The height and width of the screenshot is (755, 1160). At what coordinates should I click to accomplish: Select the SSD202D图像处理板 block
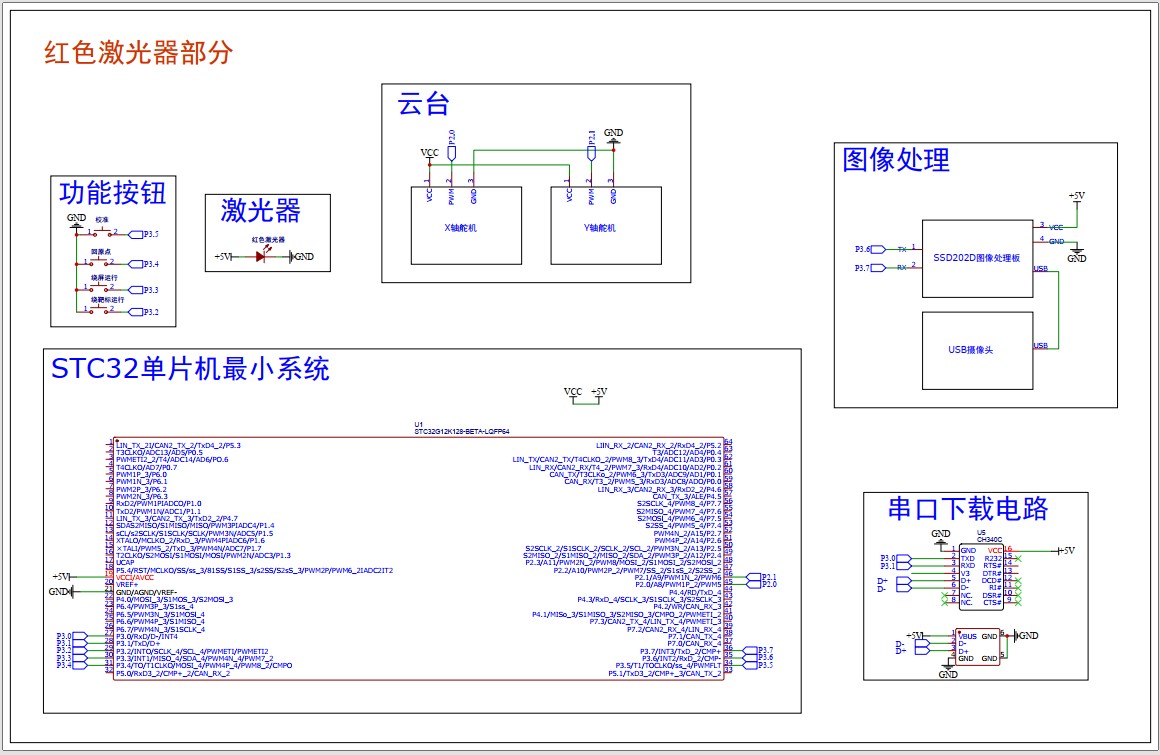(977, 259)
